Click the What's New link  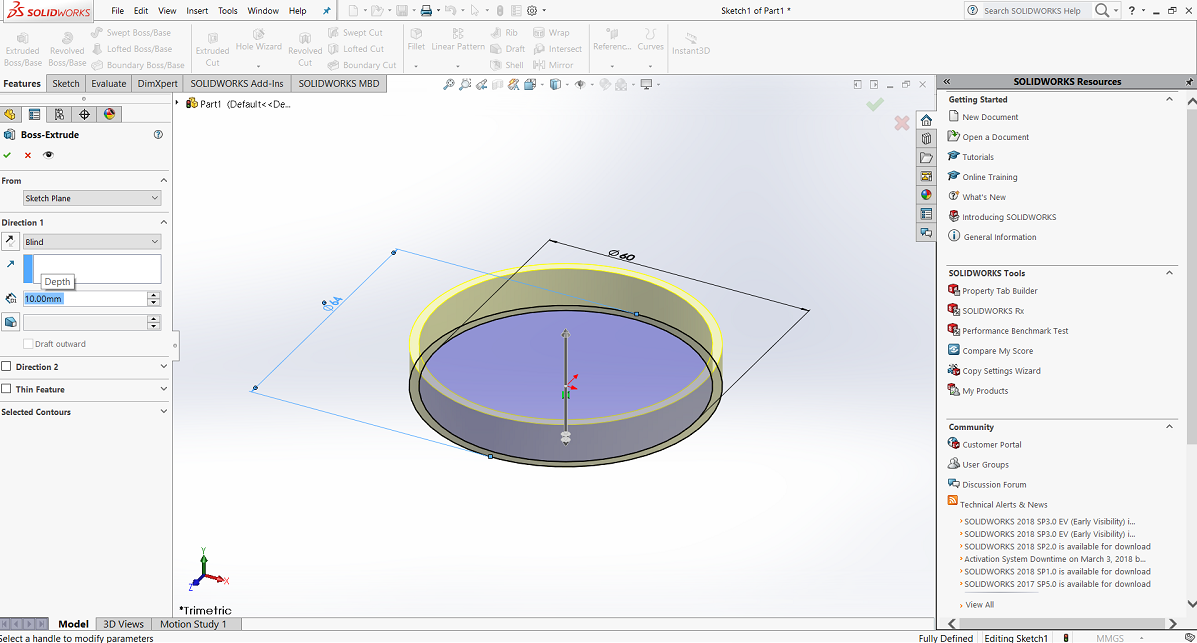pyautogui.click(x=984, y=197)
